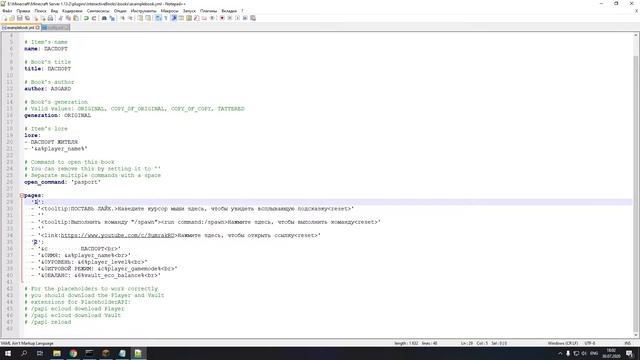Open the Инструменты menu
The width and height of the screenshot is (640, 360).
(144, 11)
